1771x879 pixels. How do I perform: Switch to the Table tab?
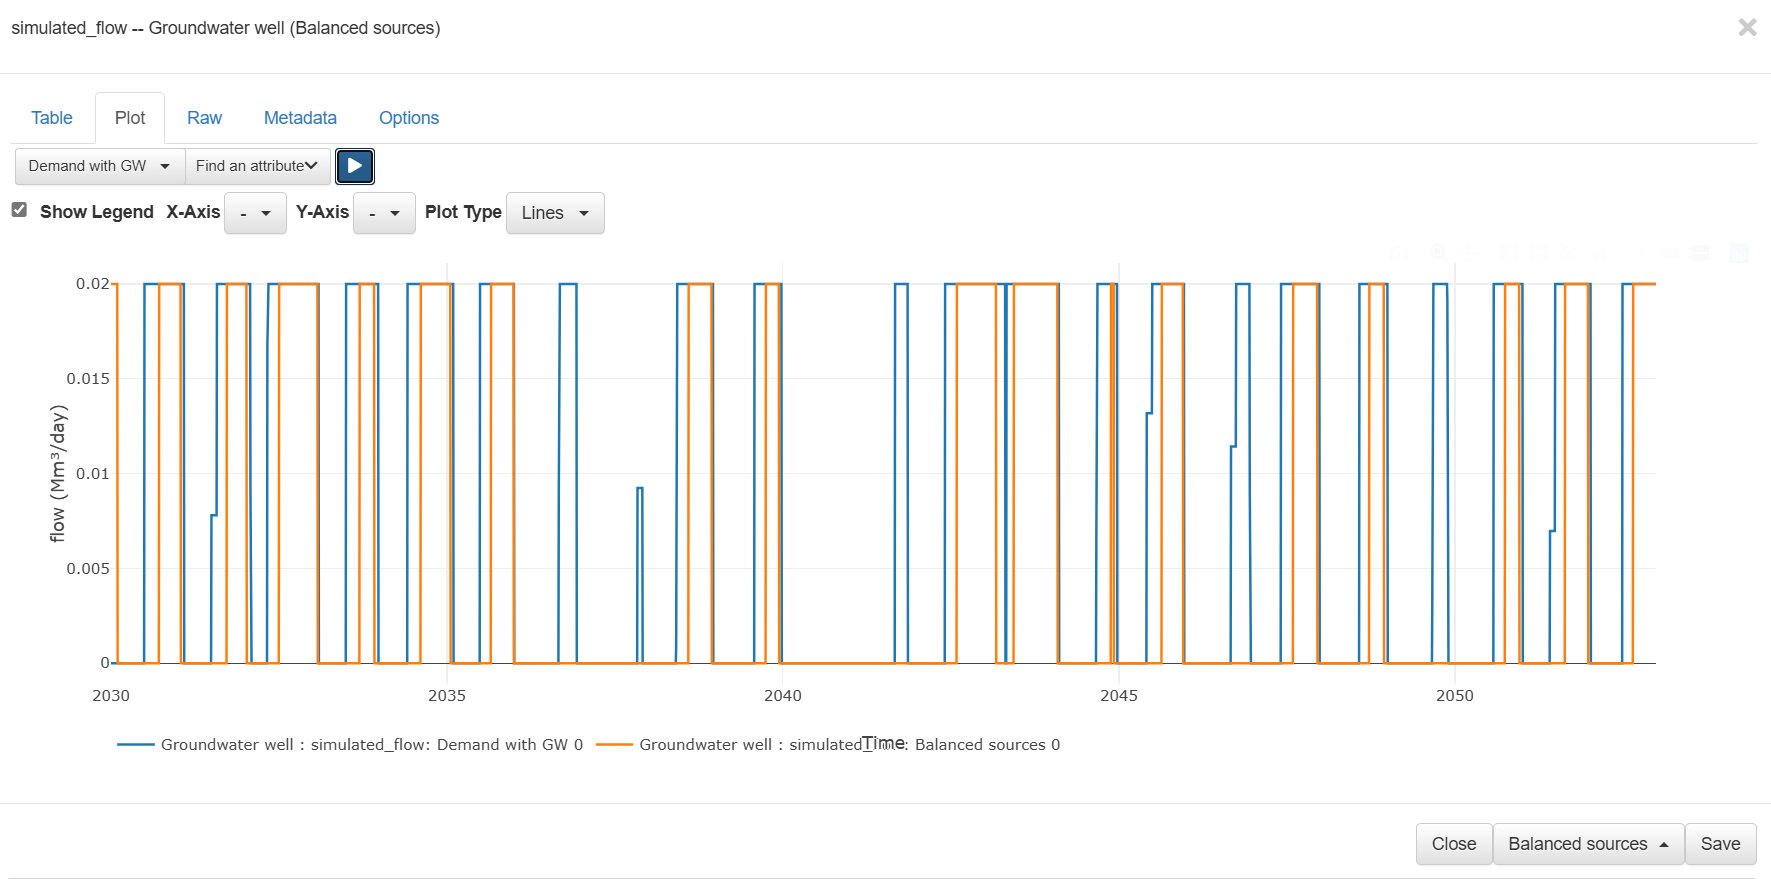pos(52,118)
